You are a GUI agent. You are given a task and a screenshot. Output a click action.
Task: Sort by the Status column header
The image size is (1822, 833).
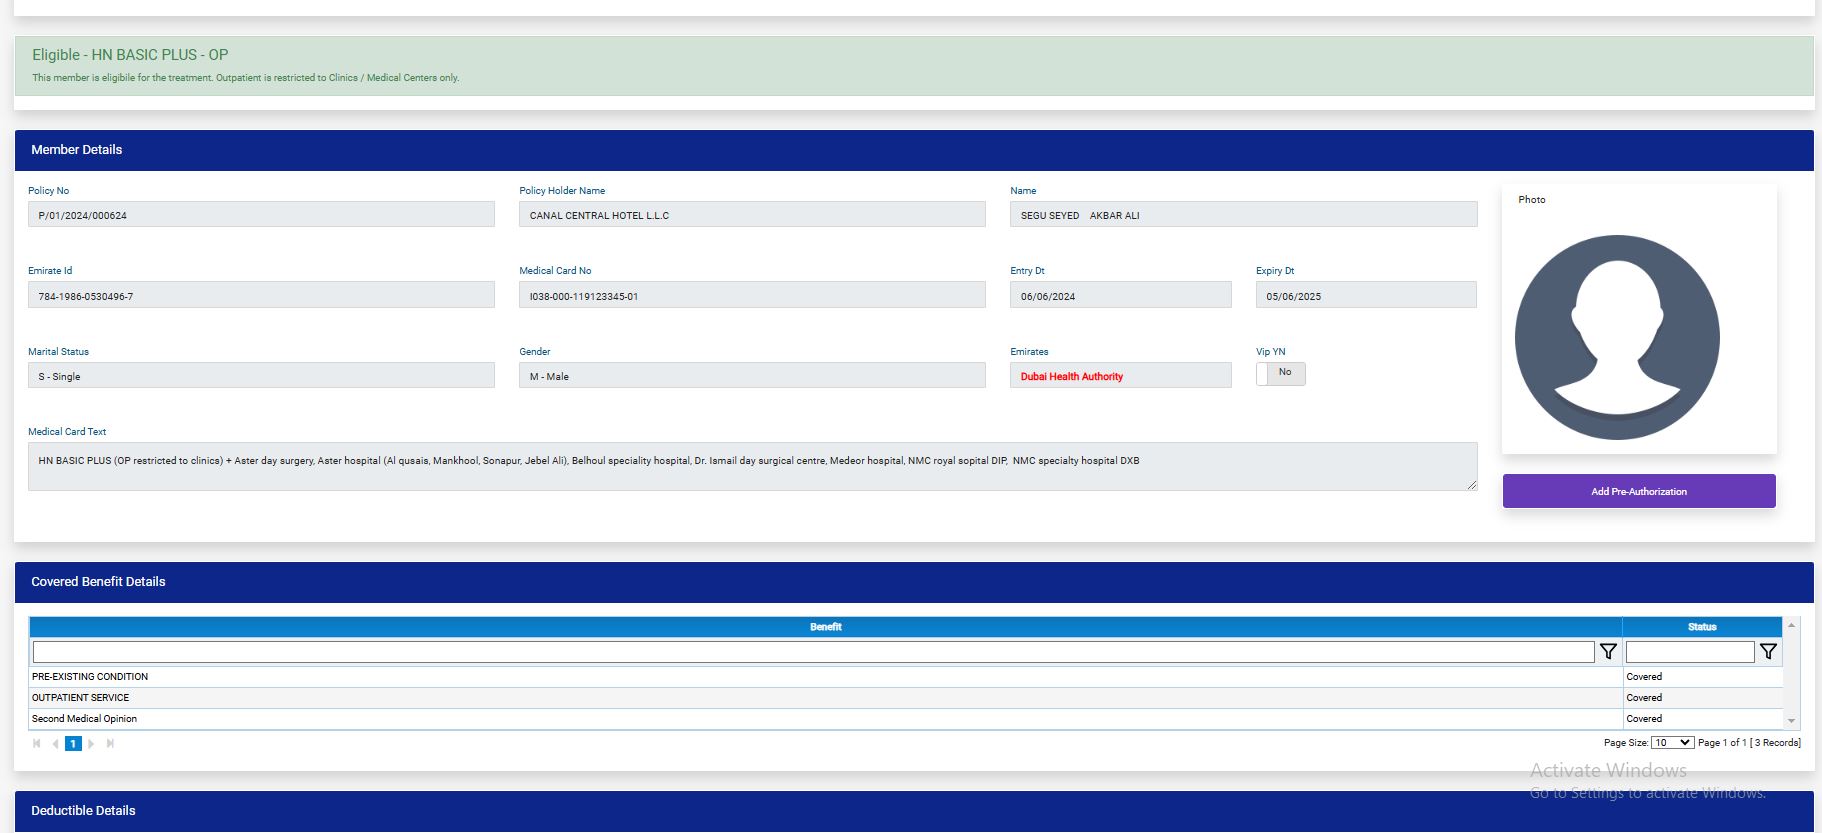1702,627
